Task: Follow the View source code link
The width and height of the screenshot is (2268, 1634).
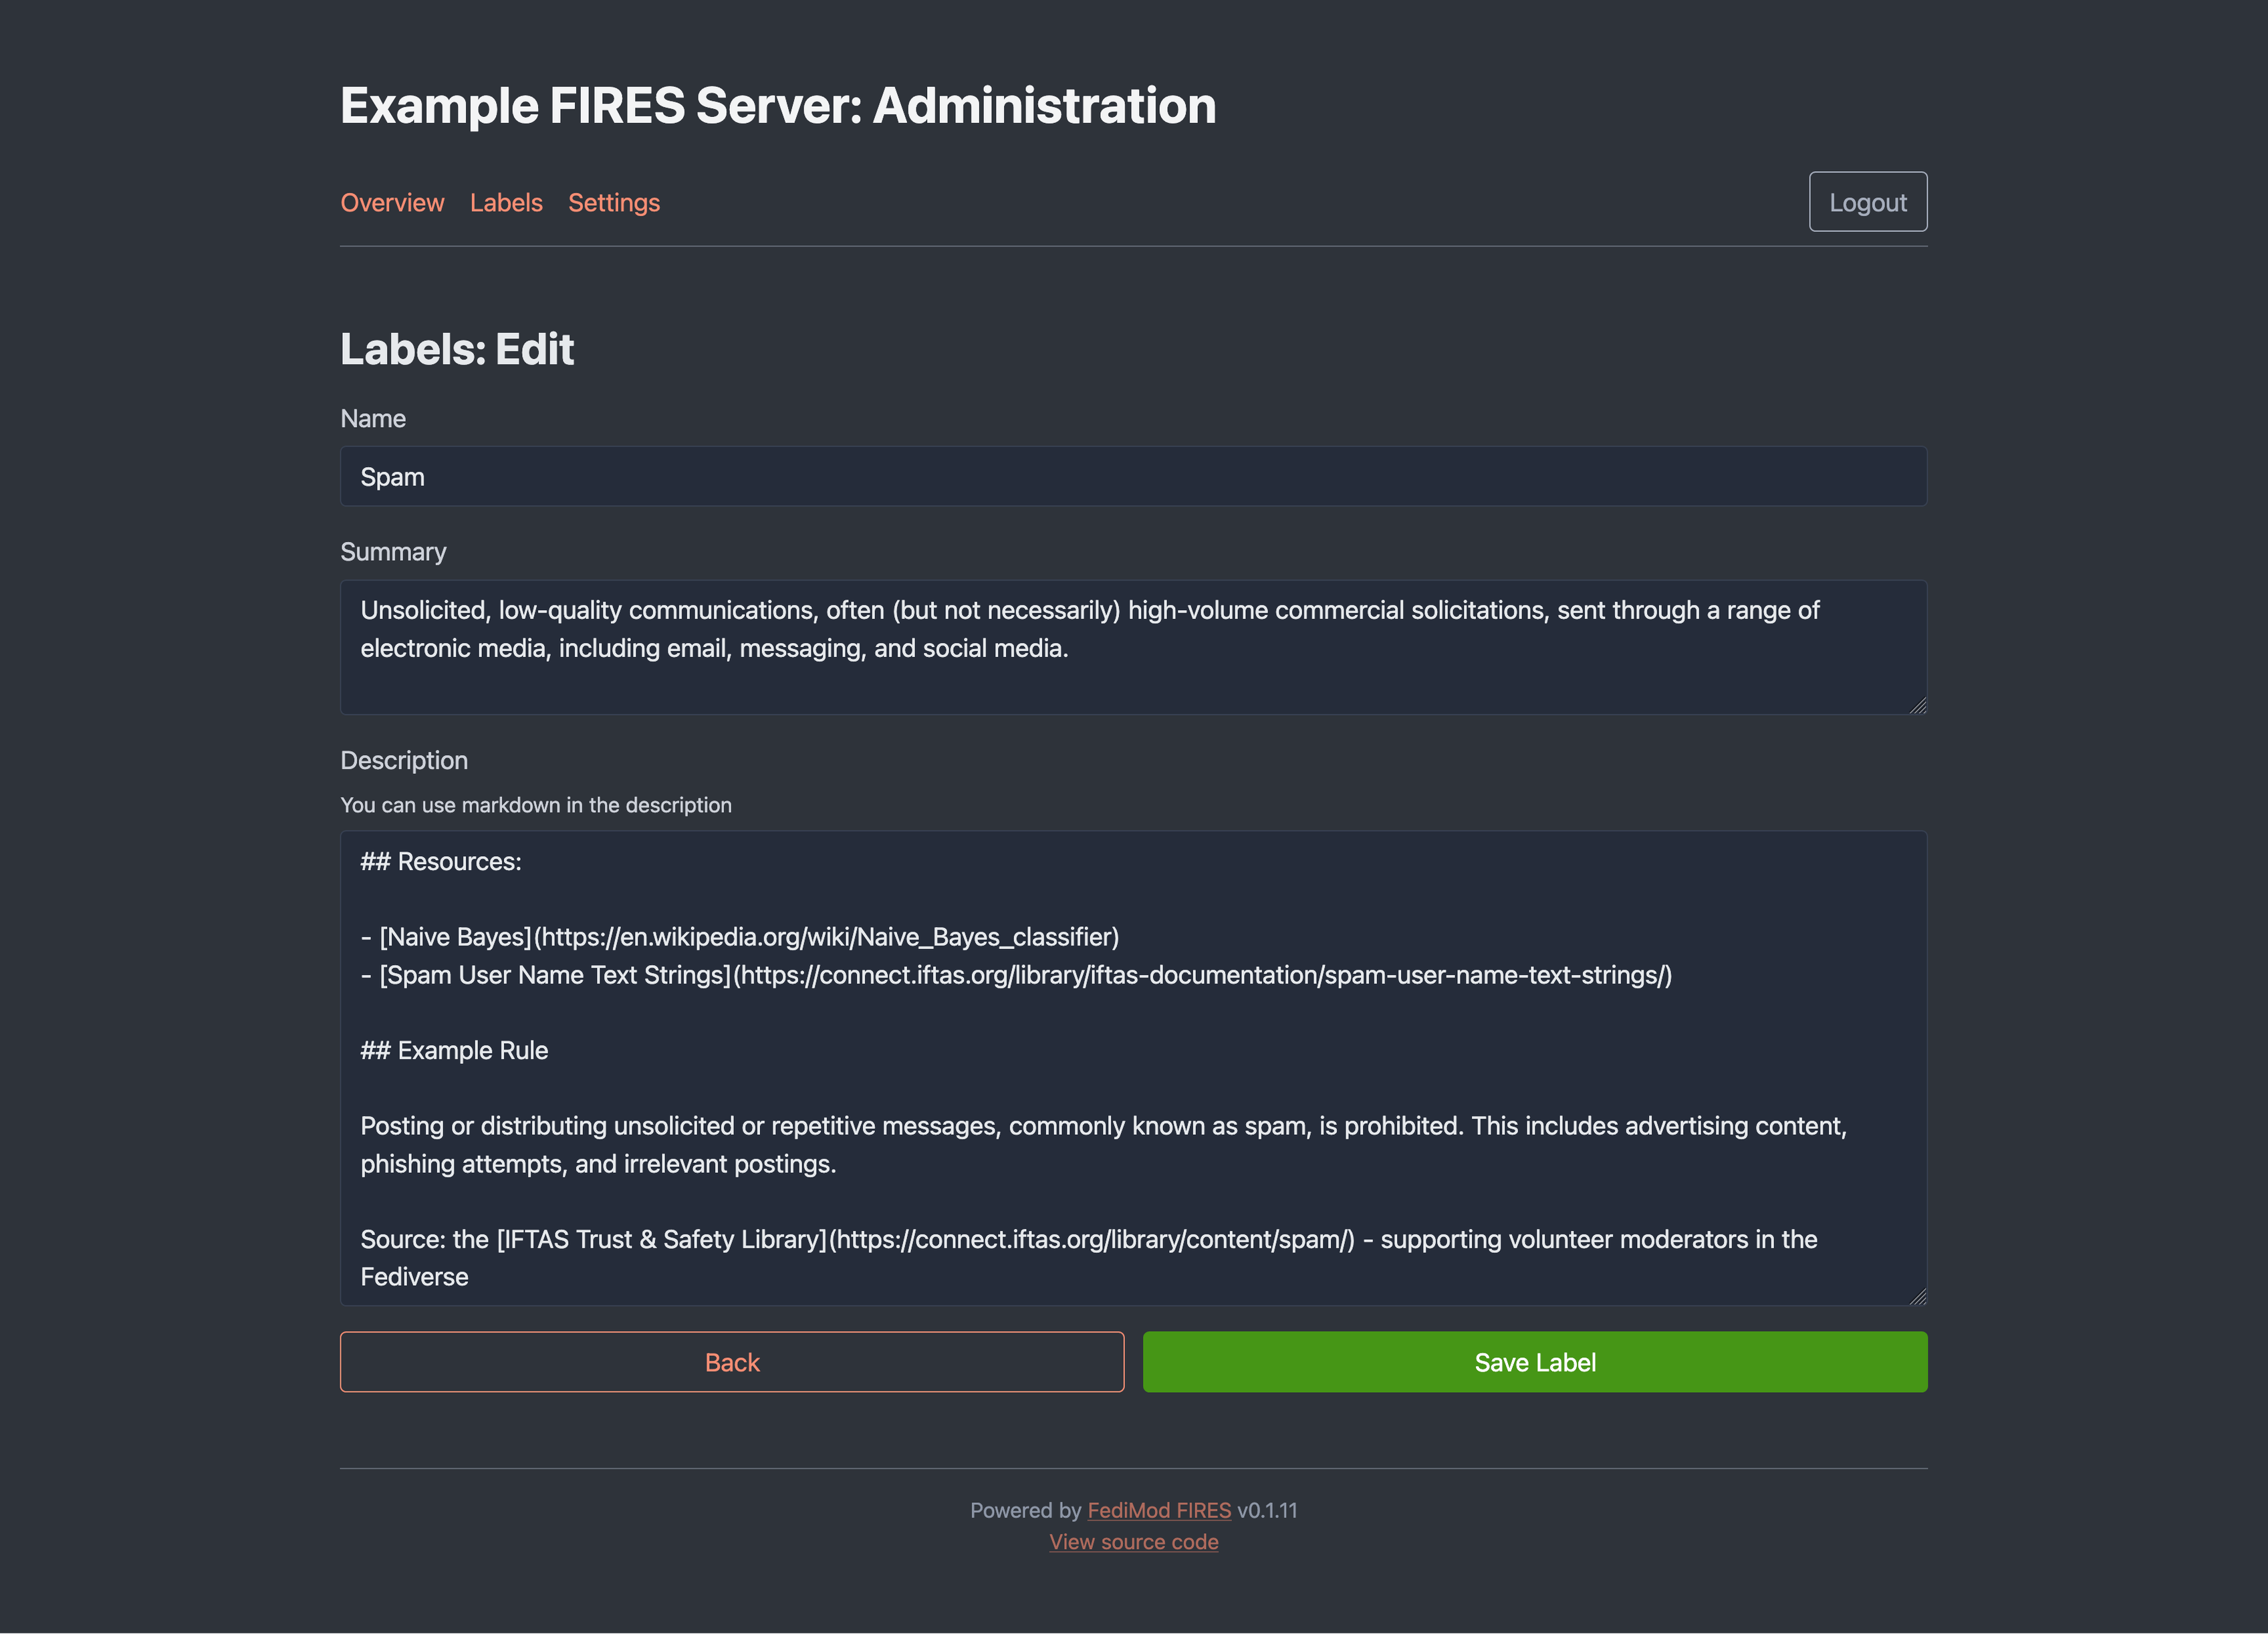Action: (x=1133, y=1542)
